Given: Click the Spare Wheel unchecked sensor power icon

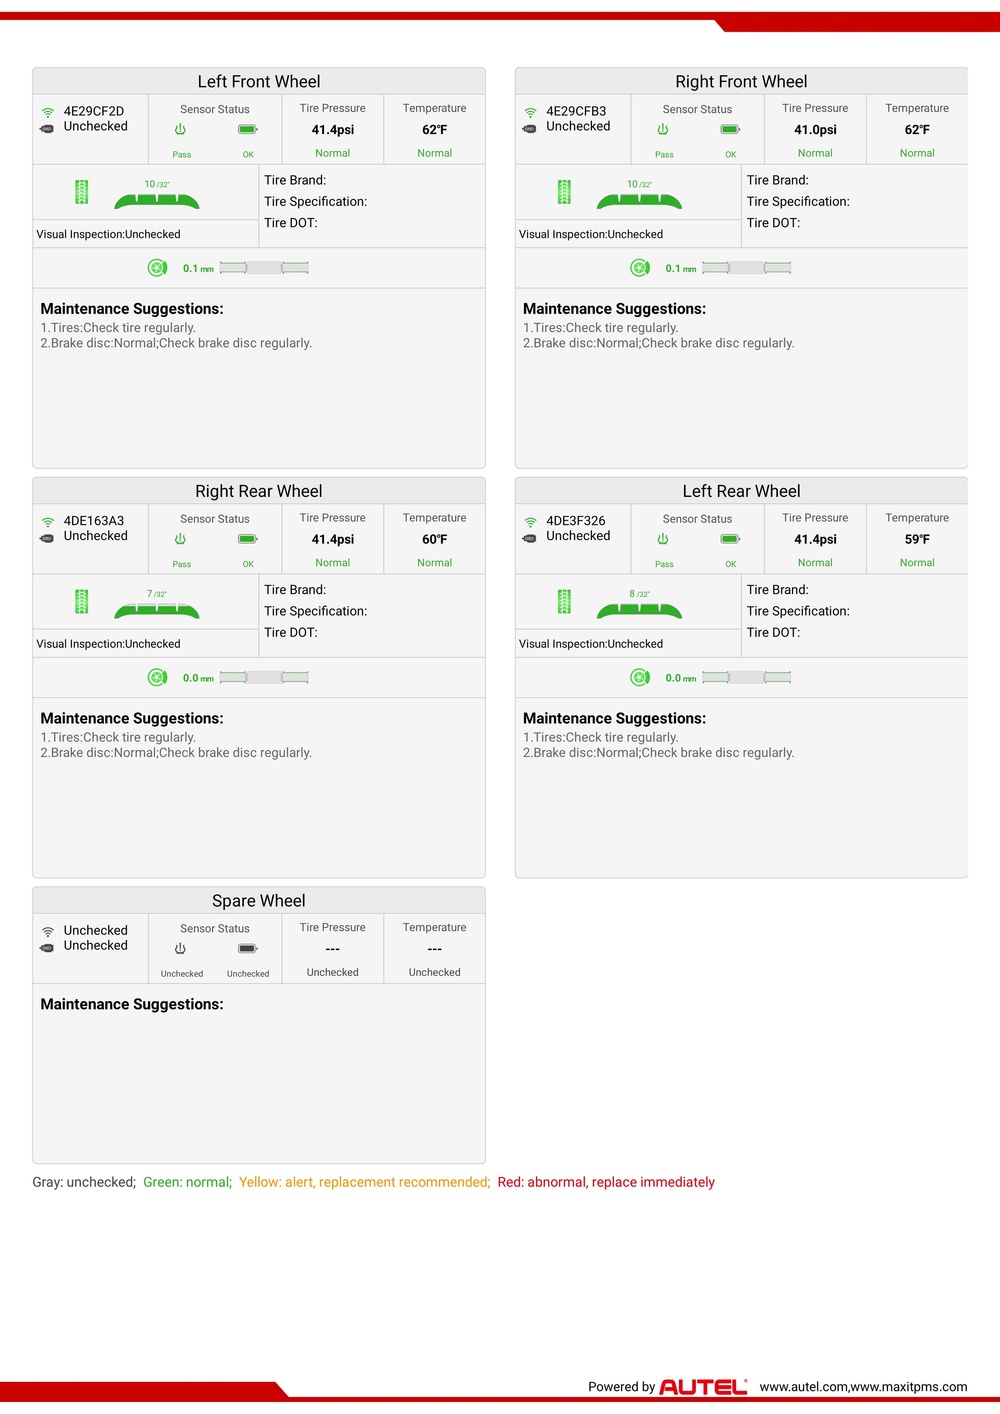Looking at the screenshot, I should pos(181,949).
